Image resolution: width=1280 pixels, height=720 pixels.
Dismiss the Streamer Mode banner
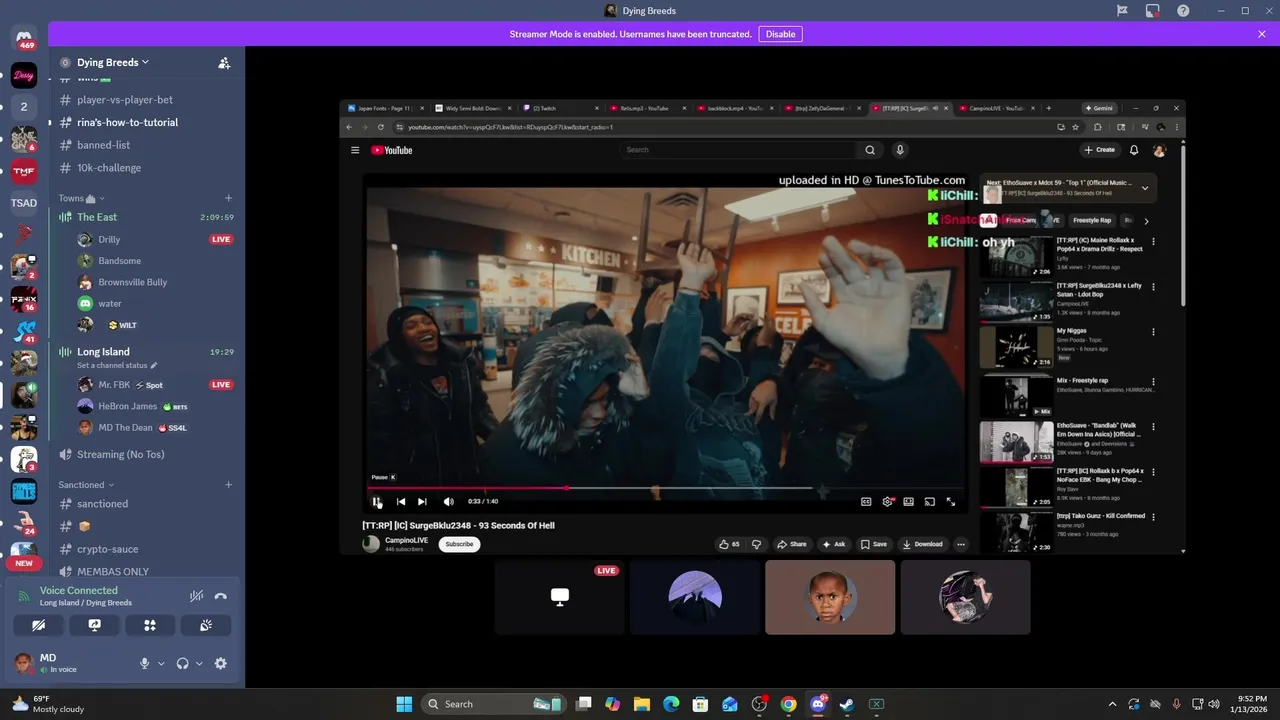click(1262, 34)
